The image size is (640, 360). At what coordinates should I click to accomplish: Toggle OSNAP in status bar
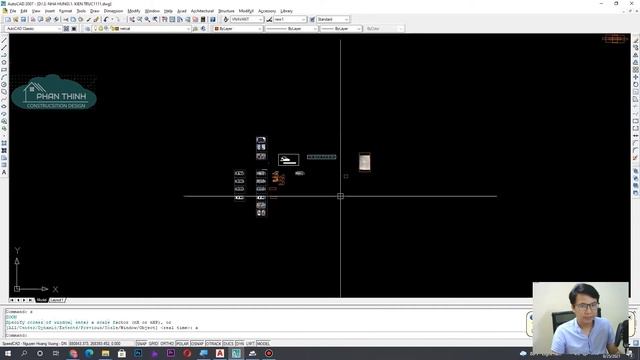(x=197, y=344)
